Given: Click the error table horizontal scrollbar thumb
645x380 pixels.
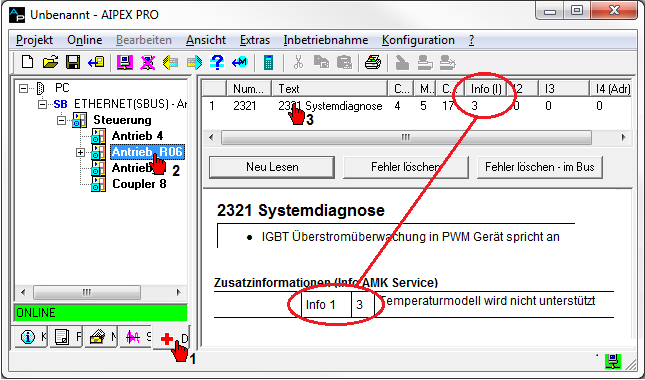Looking at the screenshot, I should pos(406,137).
